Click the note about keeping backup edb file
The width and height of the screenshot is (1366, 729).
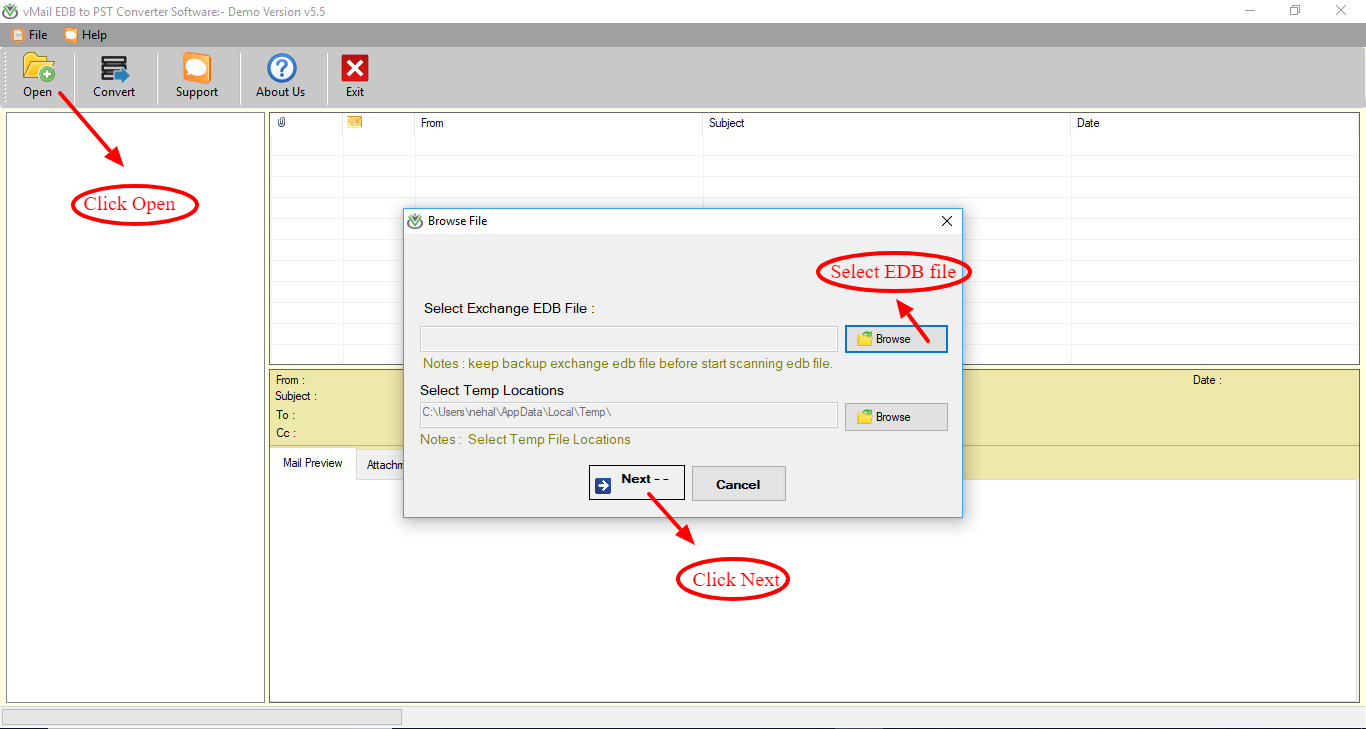628,364
